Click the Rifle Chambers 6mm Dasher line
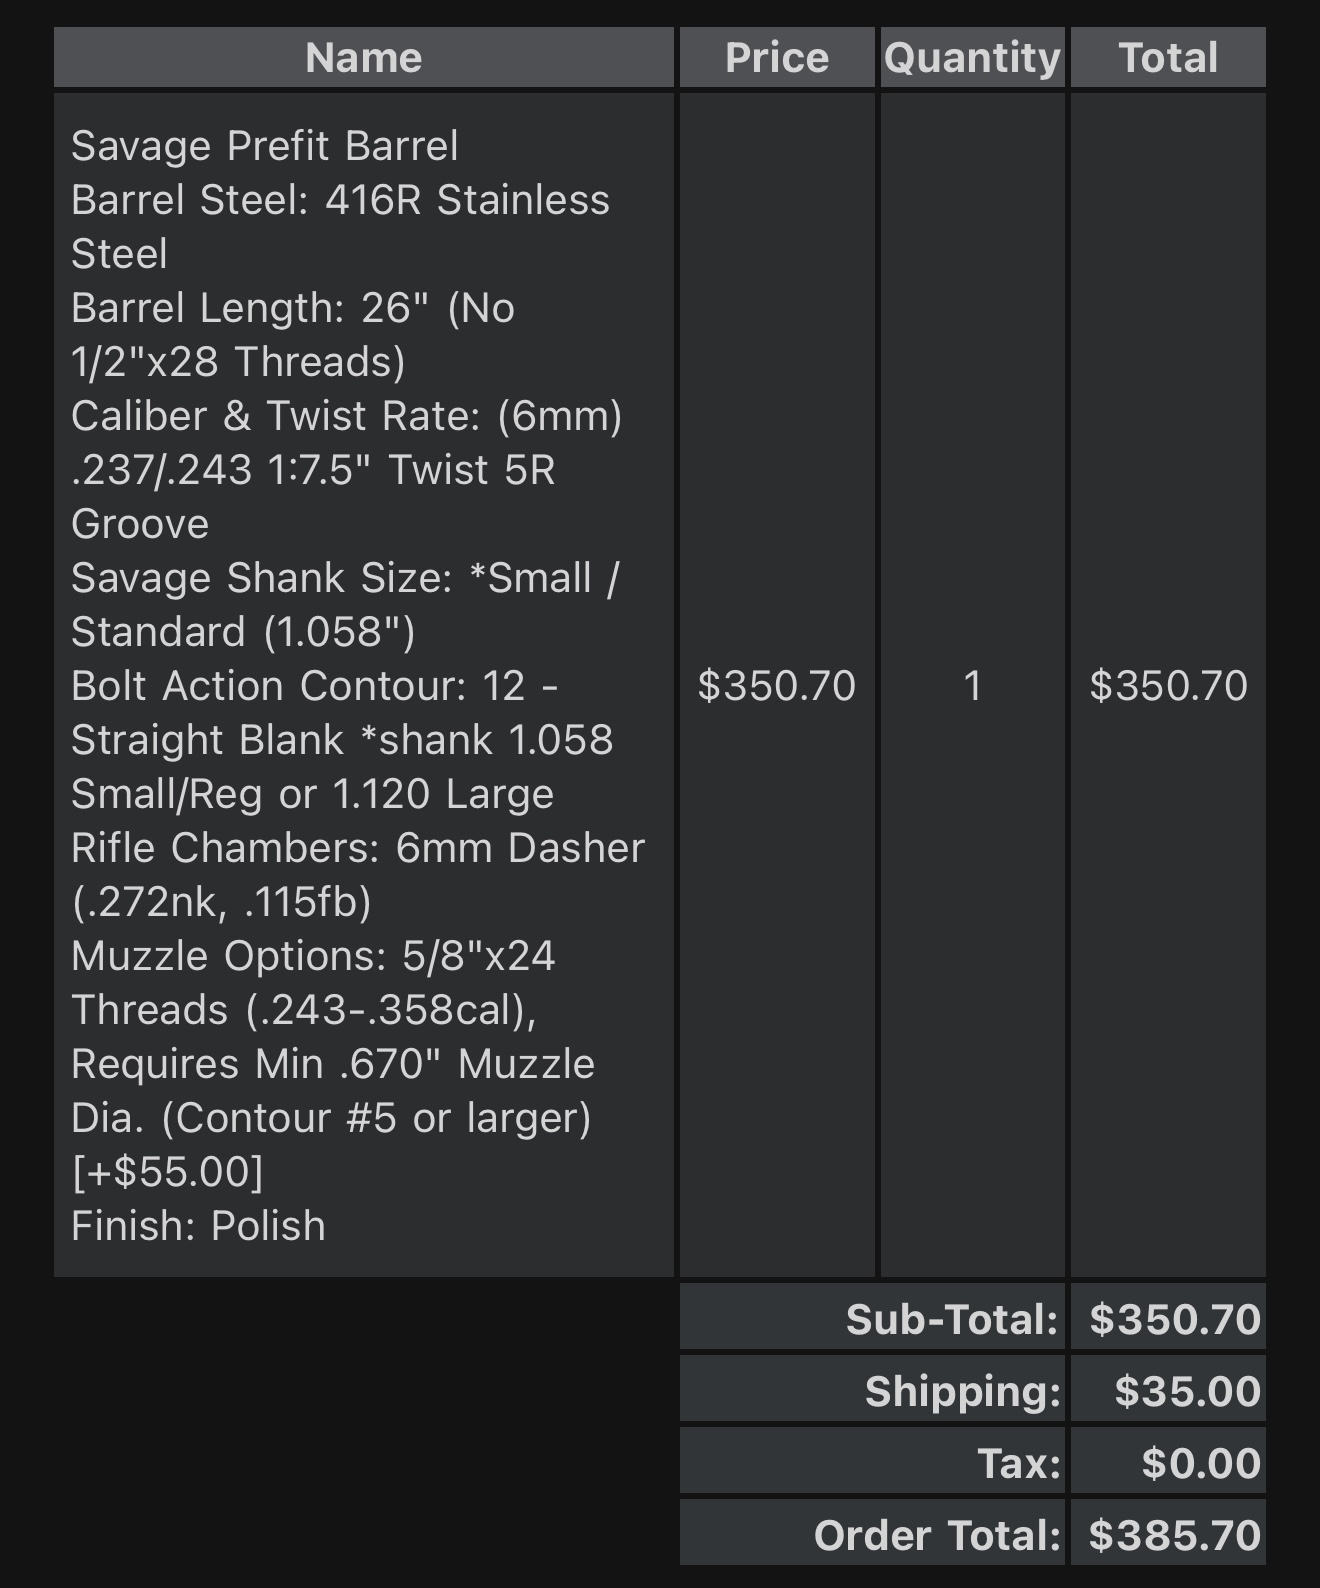This screenshot has height=1588, width=1320. click(358, 848)
